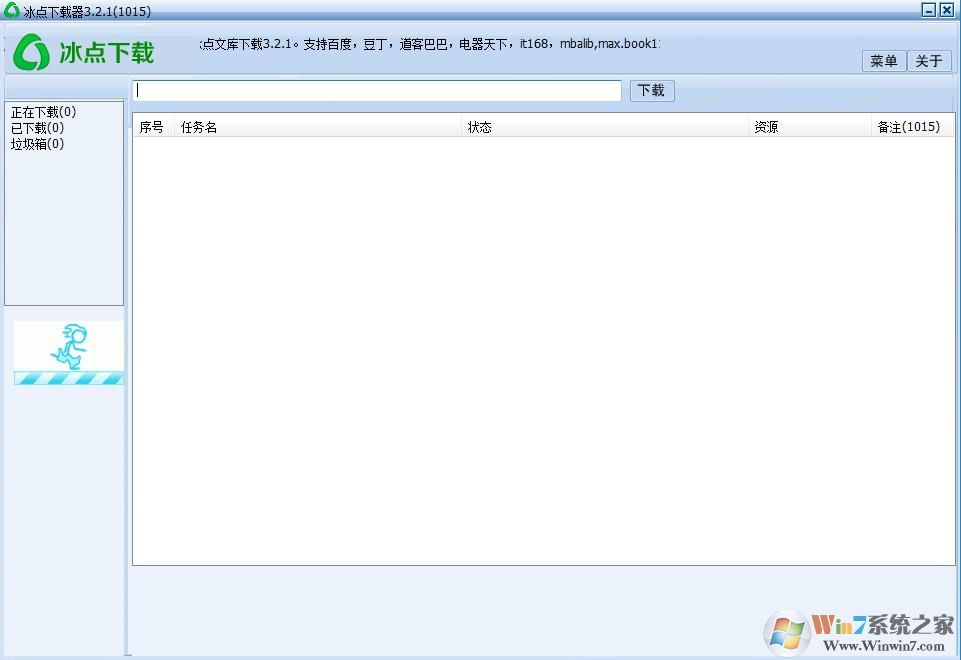Click the 资源 column header
Image resolution: width=961 pixels, height=660 pixels.
pyautogui.click(x=765, y=126)
